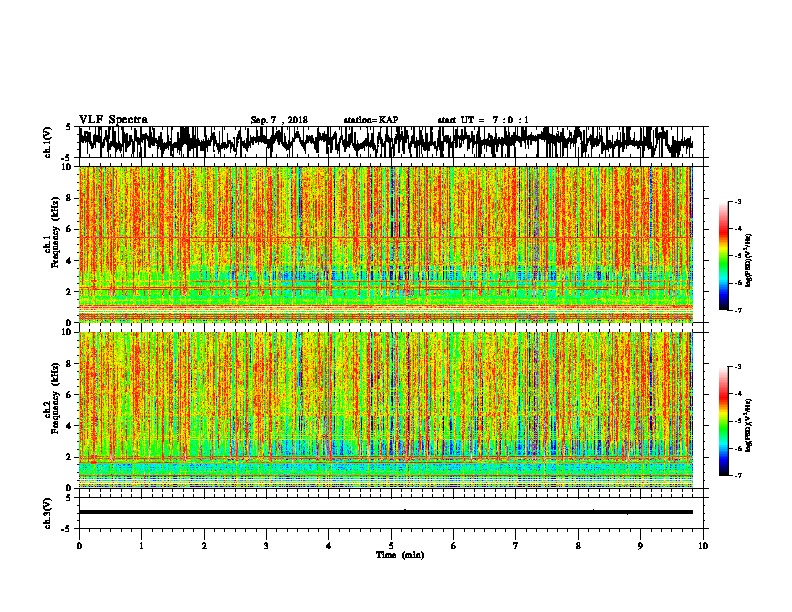Screen dimensions: 792x612
Task: Click the "ch.3(V)" waveform axis label
Action: click(47, 513)
